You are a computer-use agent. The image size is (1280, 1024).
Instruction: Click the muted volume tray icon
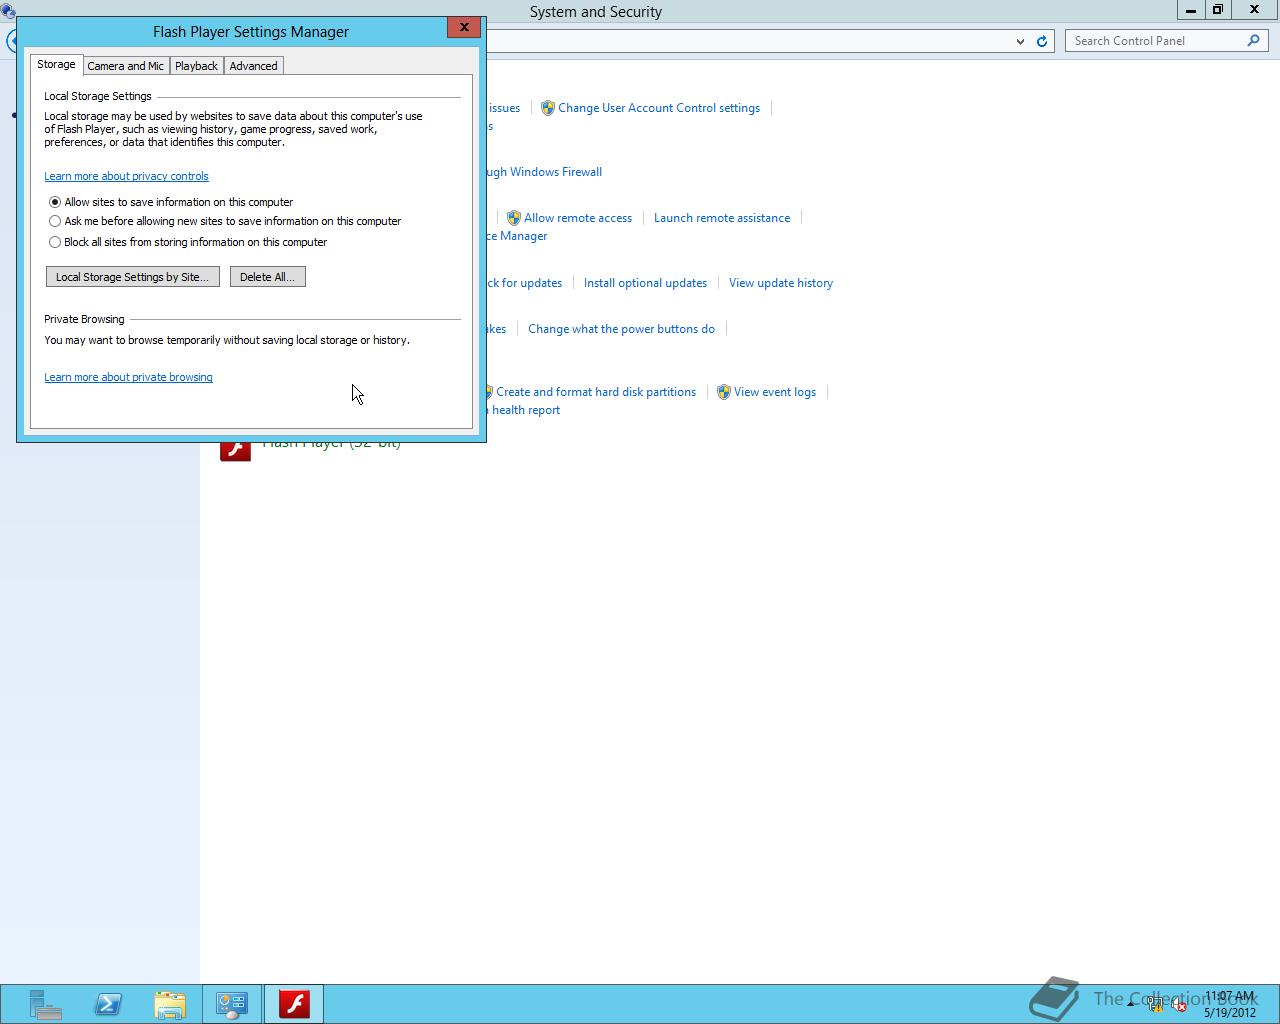pos(1179,1005)
